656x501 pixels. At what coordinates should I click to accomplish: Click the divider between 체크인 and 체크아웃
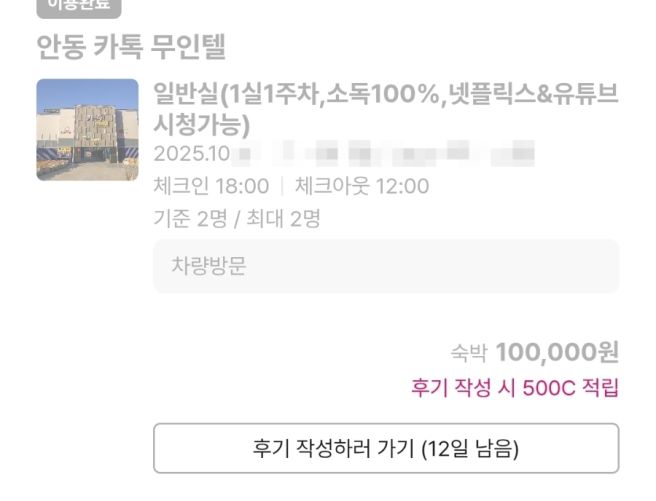point(282,186)
